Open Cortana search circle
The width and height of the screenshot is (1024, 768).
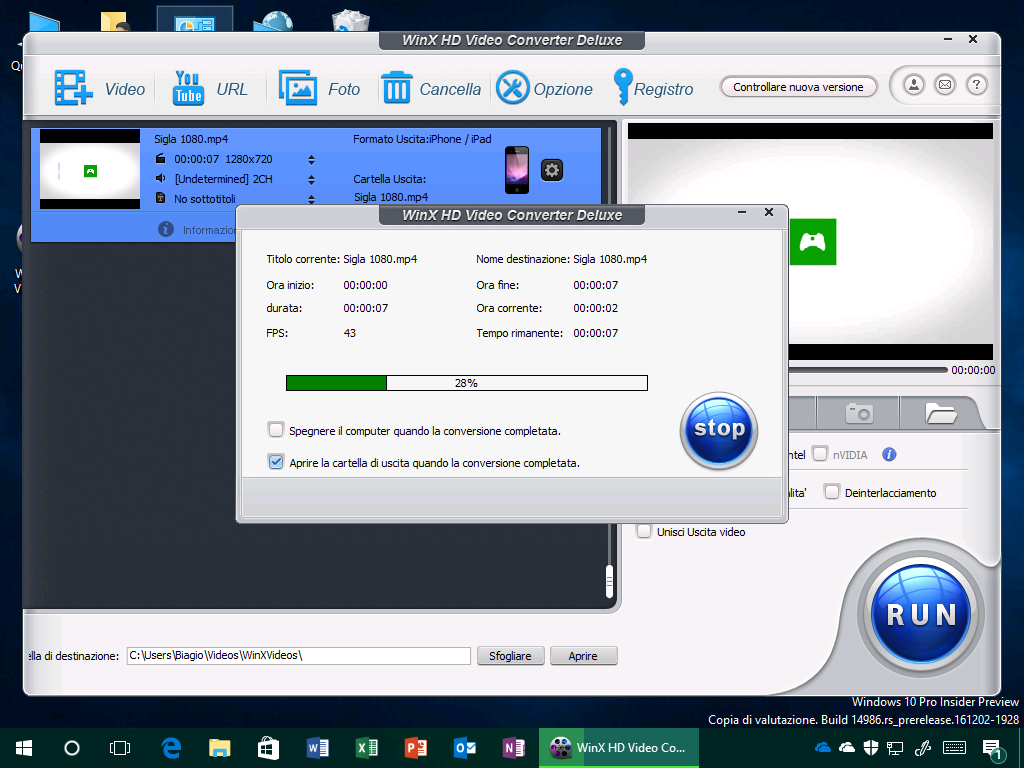coord(72,748)
